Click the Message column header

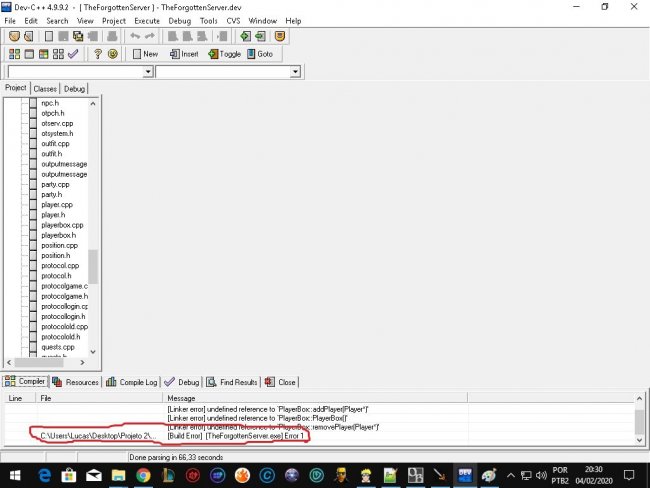[x=315, y=398]
